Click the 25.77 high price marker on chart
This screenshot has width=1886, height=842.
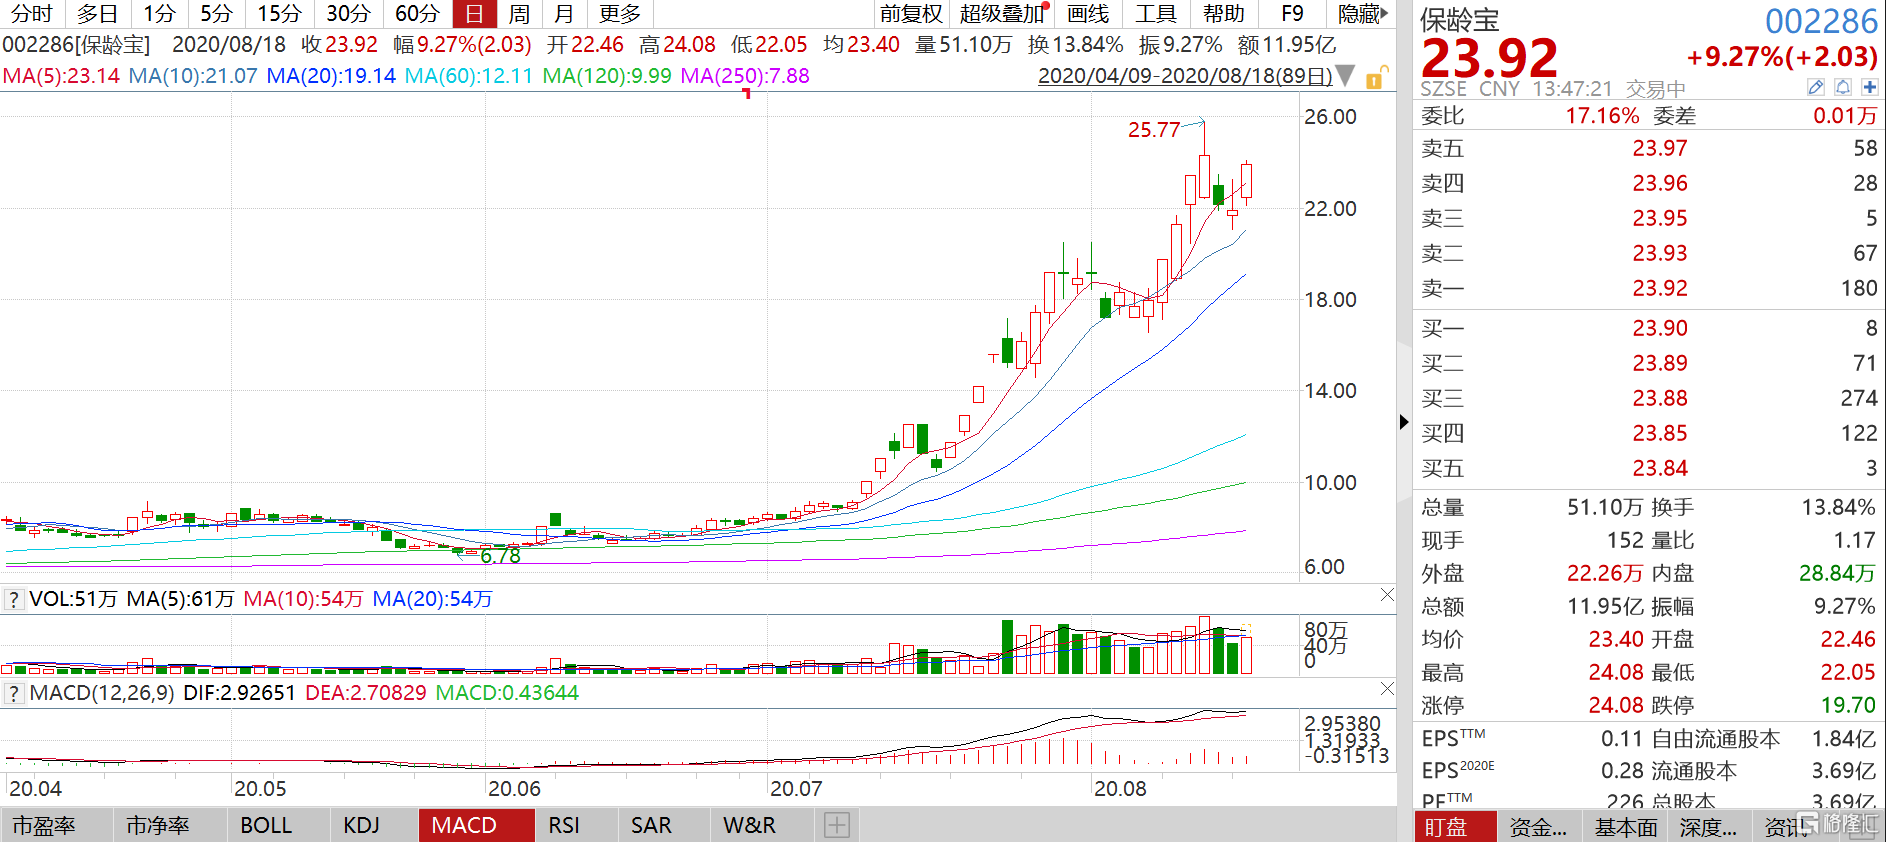pos(1154,130)
